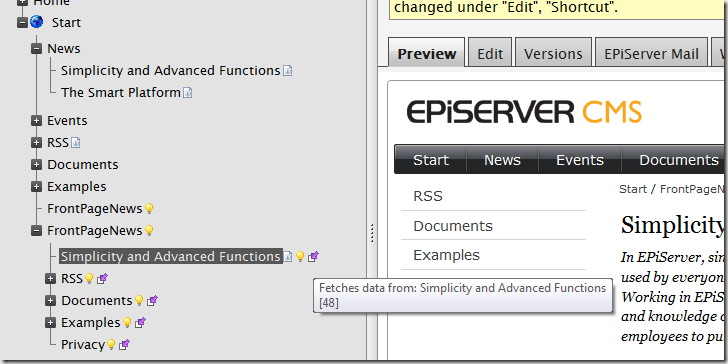Click the page icon after Simplicity and Advanced Functions under News
The height and width of the screenshot is (364, 728).
288,71
